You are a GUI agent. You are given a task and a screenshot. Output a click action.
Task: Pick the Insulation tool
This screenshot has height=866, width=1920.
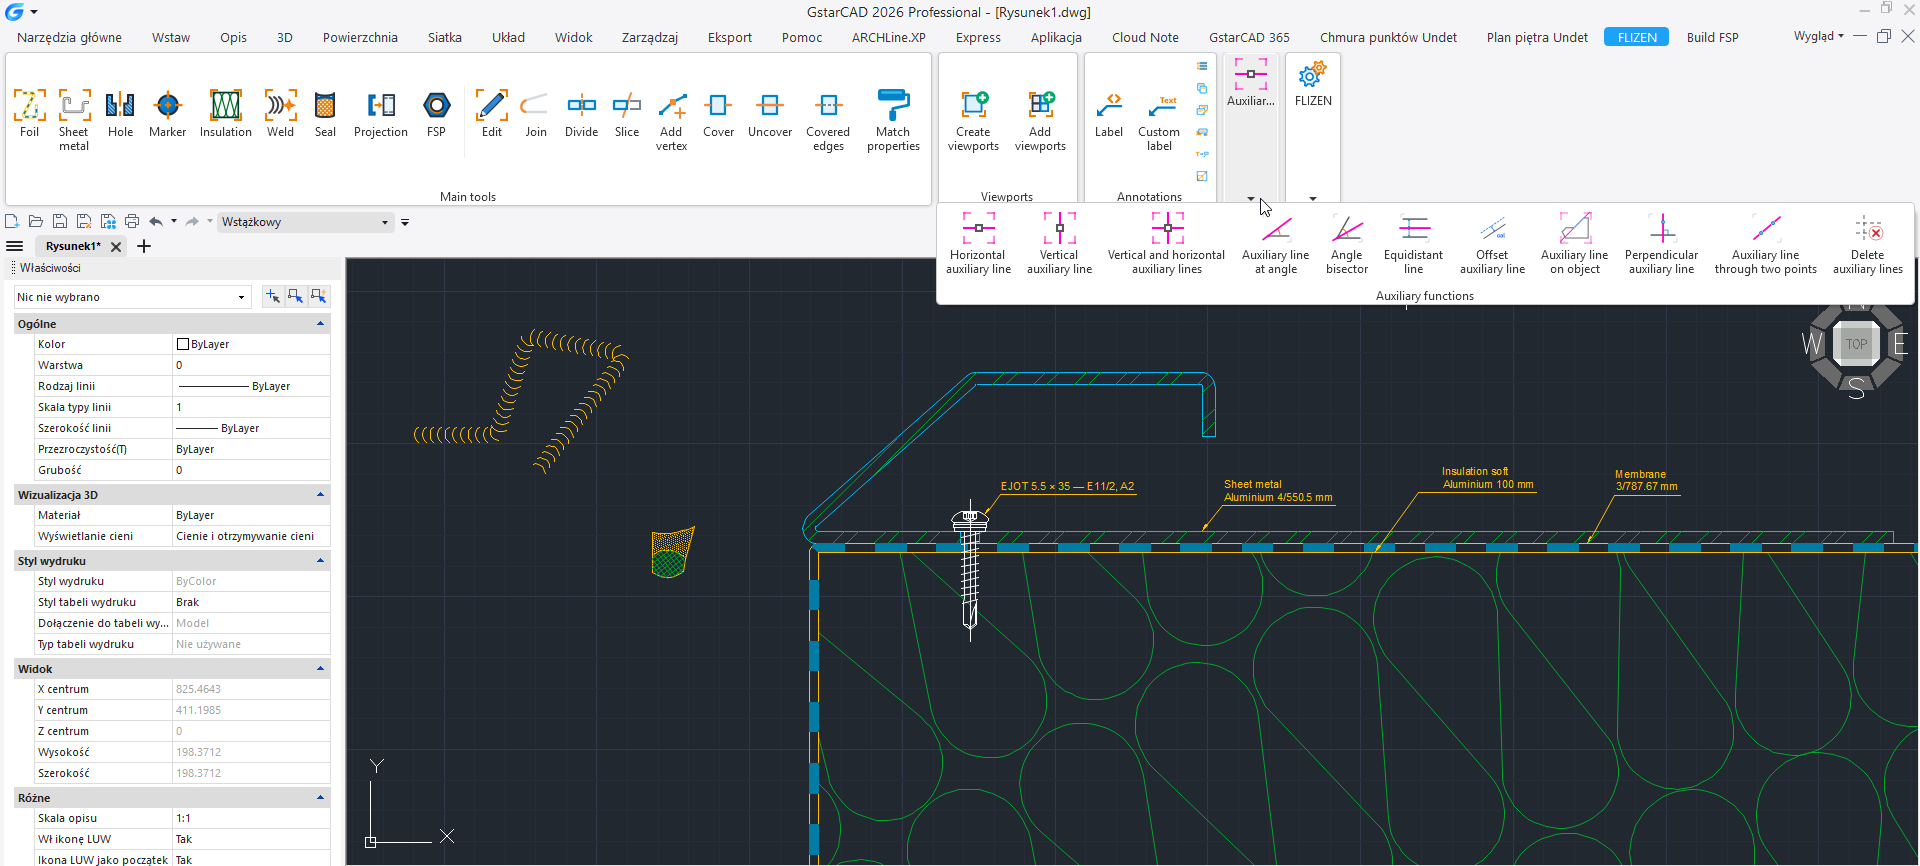coord(226,113)
